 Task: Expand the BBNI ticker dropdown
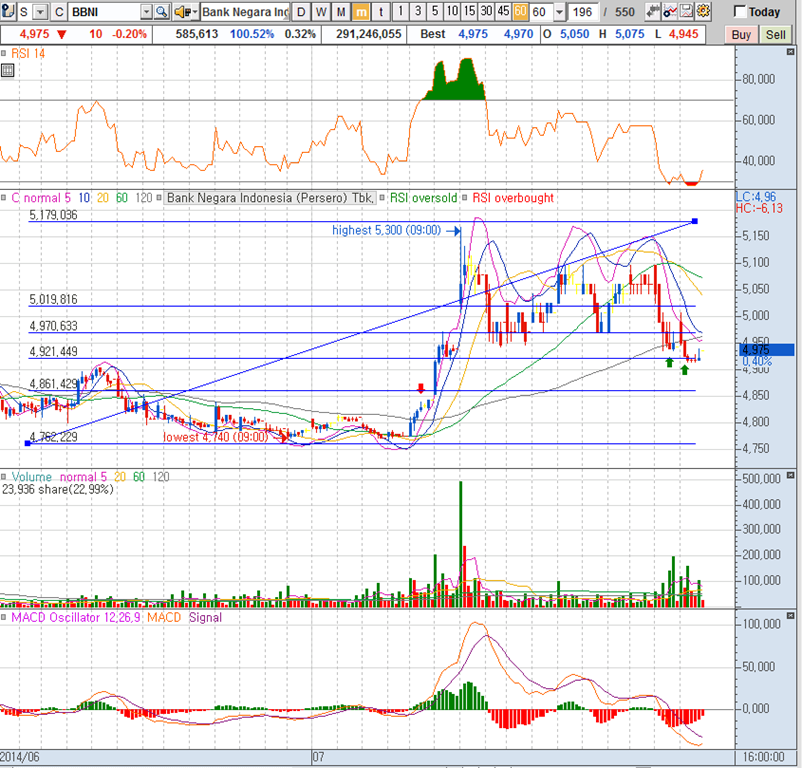point(146,11)
